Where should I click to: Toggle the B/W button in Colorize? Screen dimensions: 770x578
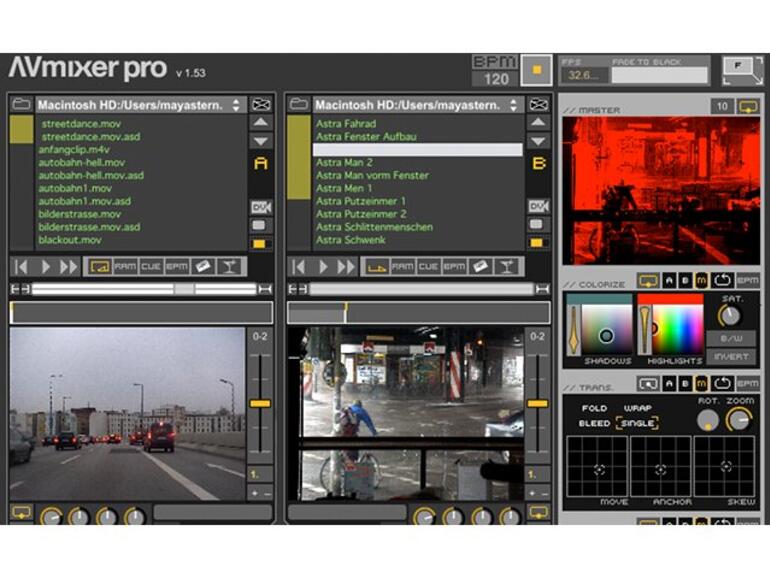(731, 338)
